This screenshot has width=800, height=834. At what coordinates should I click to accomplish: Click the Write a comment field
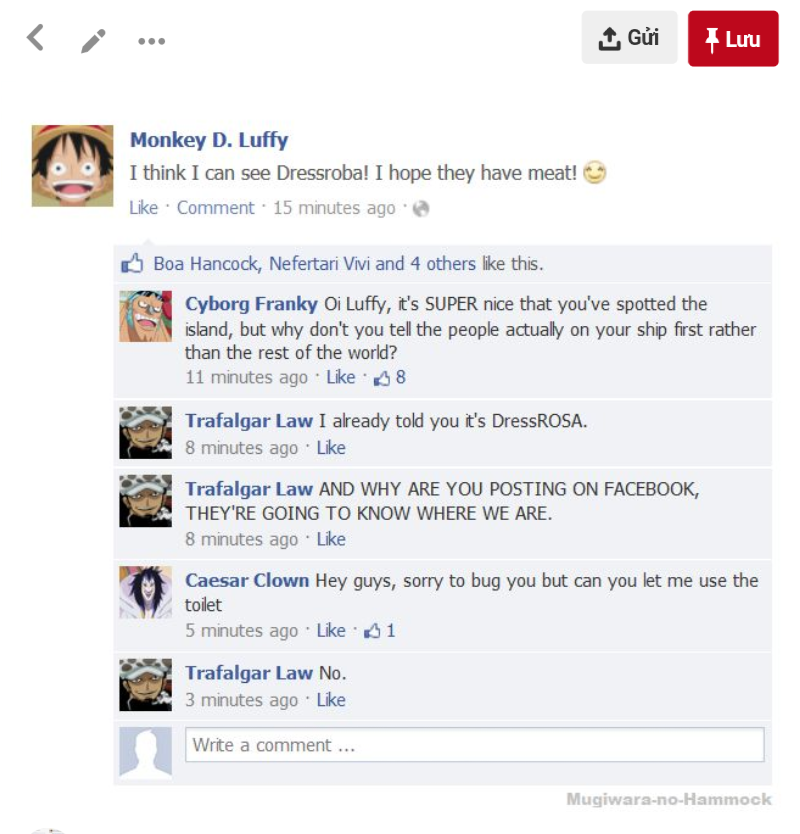tap(474, 745)
